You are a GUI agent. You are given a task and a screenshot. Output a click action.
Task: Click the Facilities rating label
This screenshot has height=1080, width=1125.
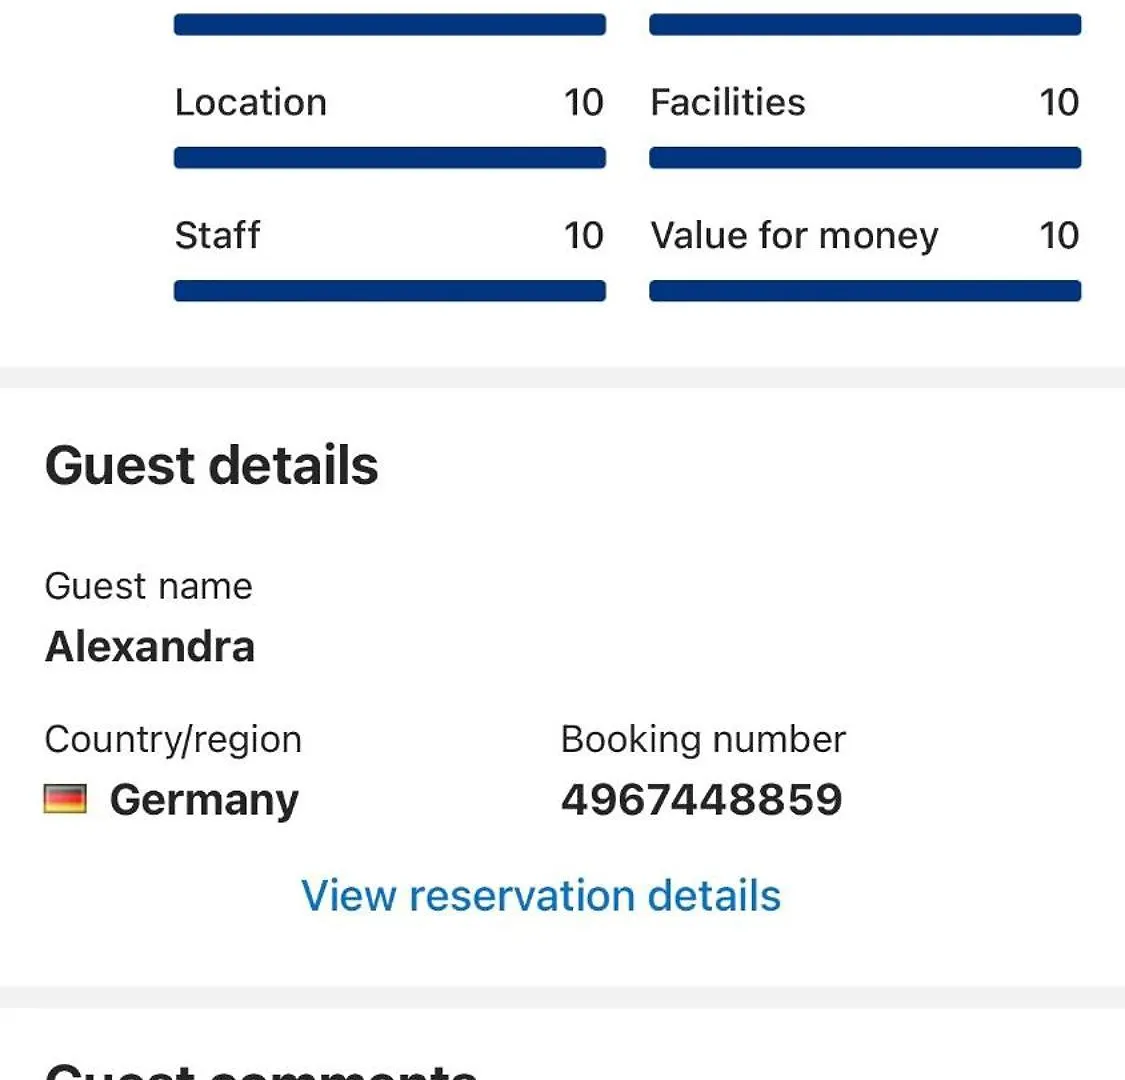coord(728,102)
